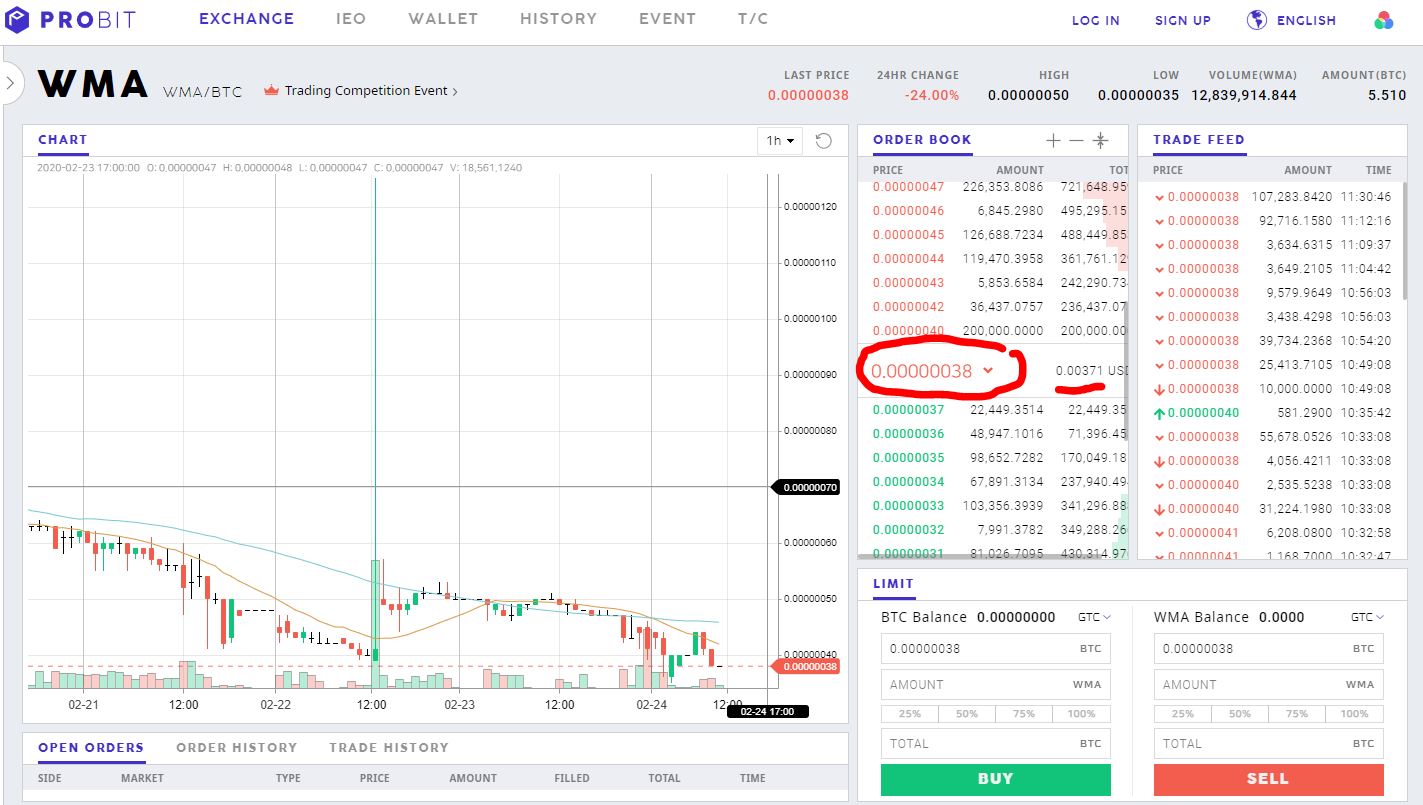Expand the GTC order type dropdown
Screen dimensions: 1423x805
coord(1094,617)
